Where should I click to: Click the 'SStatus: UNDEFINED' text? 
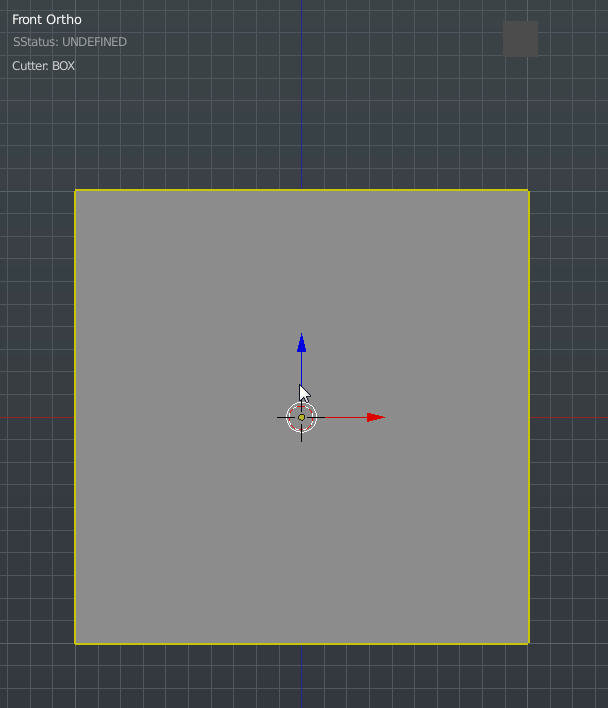[70, 42]
